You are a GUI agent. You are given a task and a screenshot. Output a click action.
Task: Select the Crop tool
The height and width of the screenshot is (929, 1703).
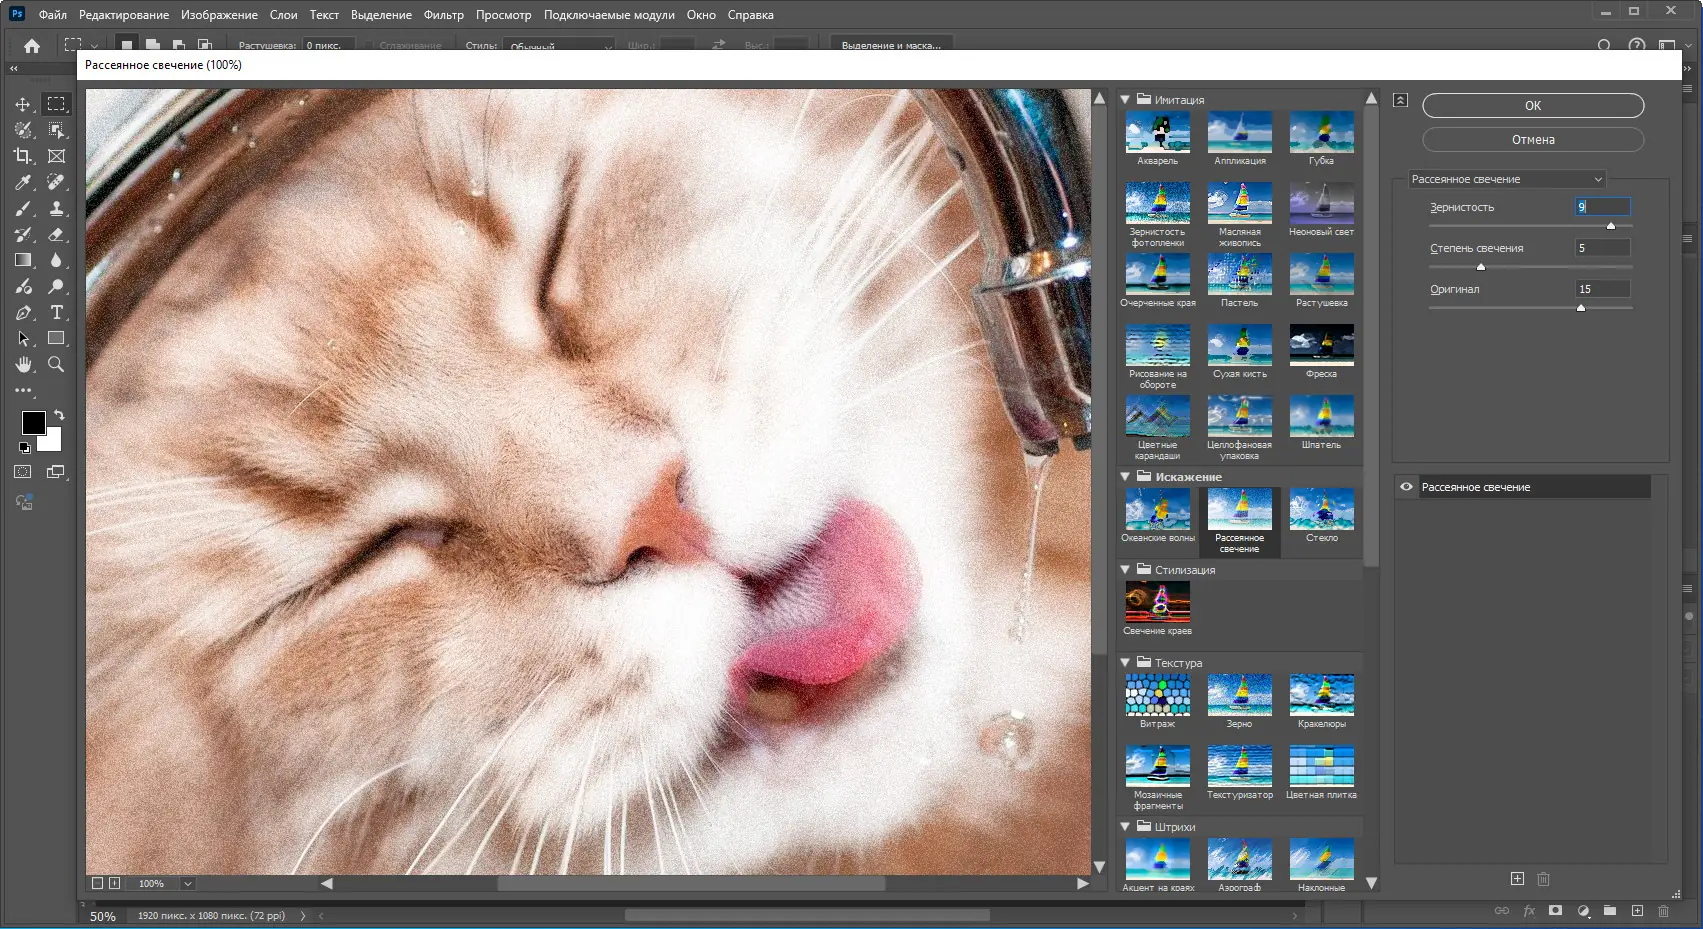(22, 156)
